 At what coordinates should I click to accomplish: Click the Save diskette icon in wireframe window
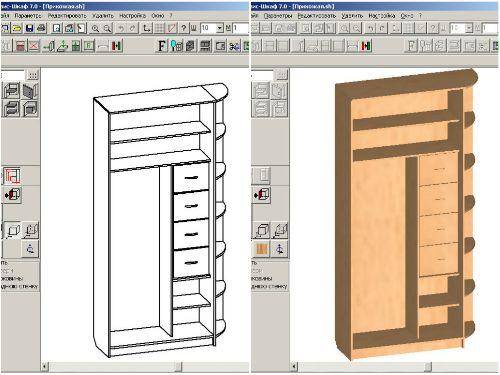tap(30, 28)
